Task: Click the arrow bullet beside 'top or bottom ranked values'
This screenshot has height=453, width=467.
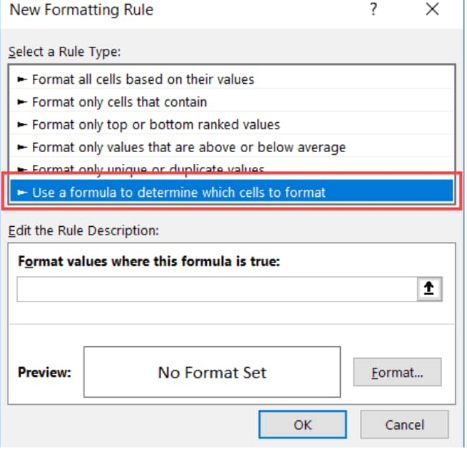Action: pyautogui.click(x=22, y=125)
